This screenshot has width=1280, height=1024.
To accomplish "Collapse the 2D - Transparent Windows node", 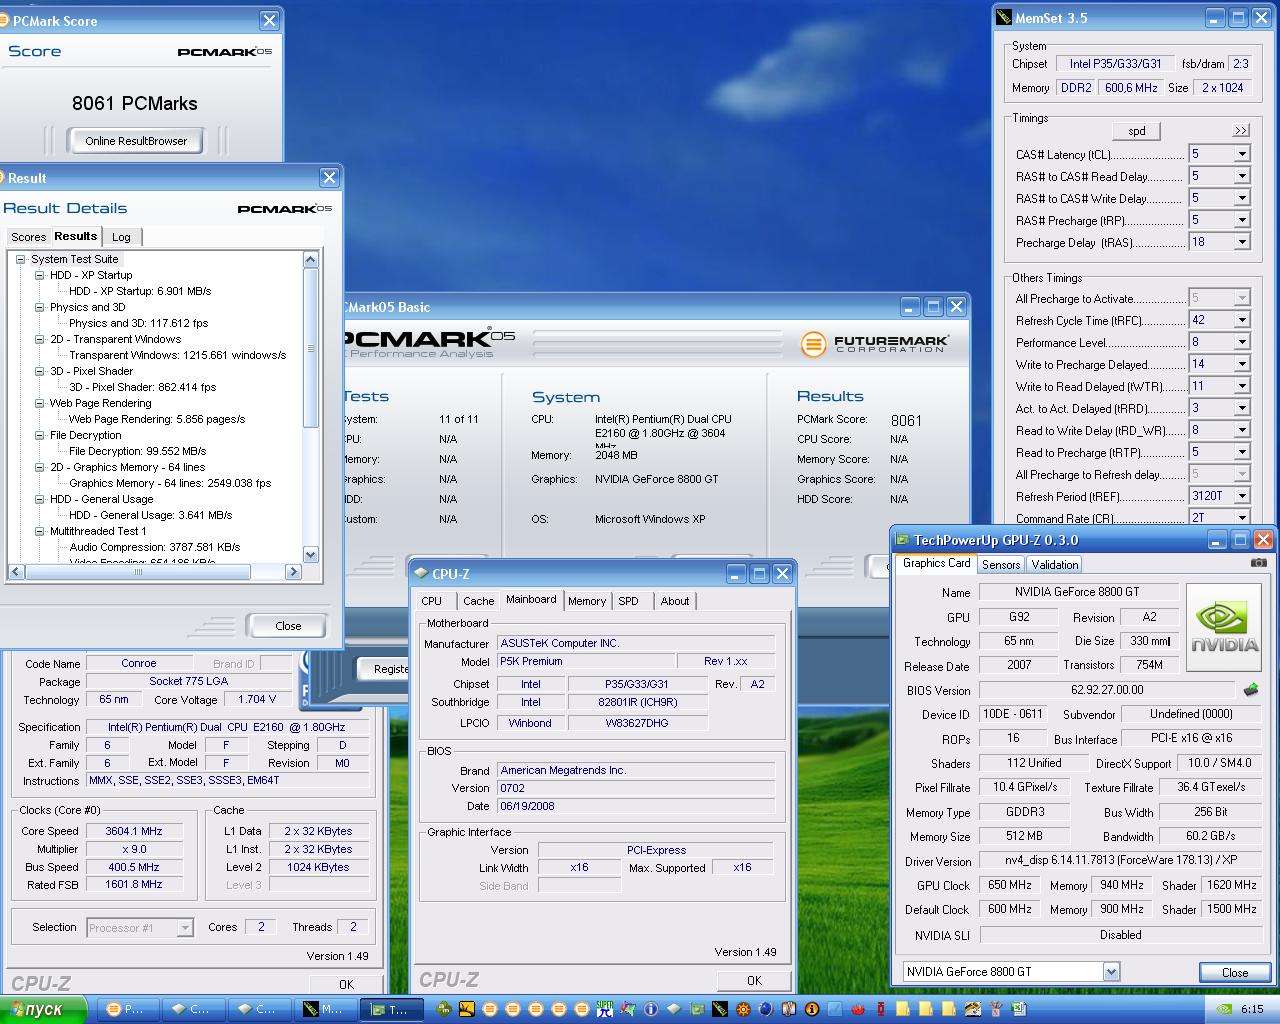I will [x=40, y=339].
